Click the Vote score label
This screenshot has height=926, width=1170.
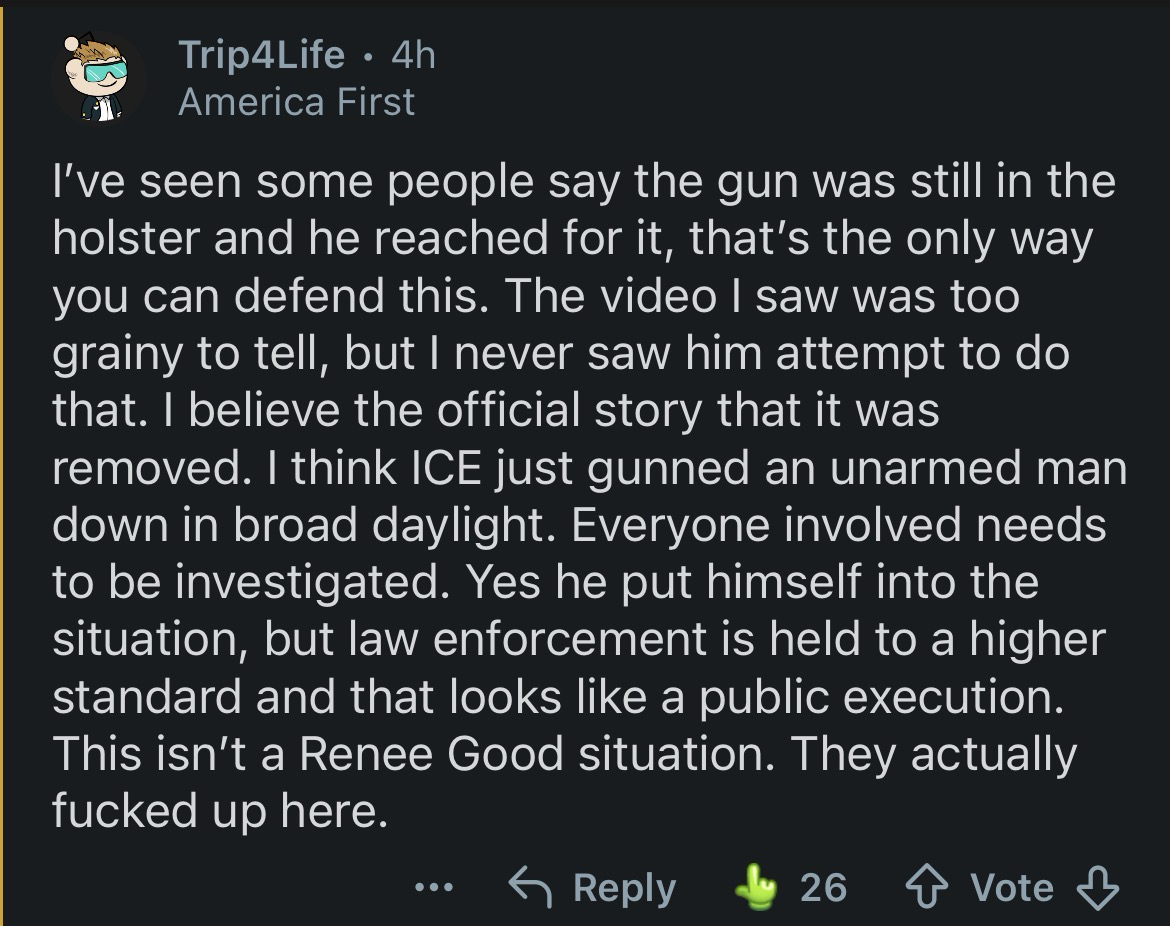[1012, 888]
